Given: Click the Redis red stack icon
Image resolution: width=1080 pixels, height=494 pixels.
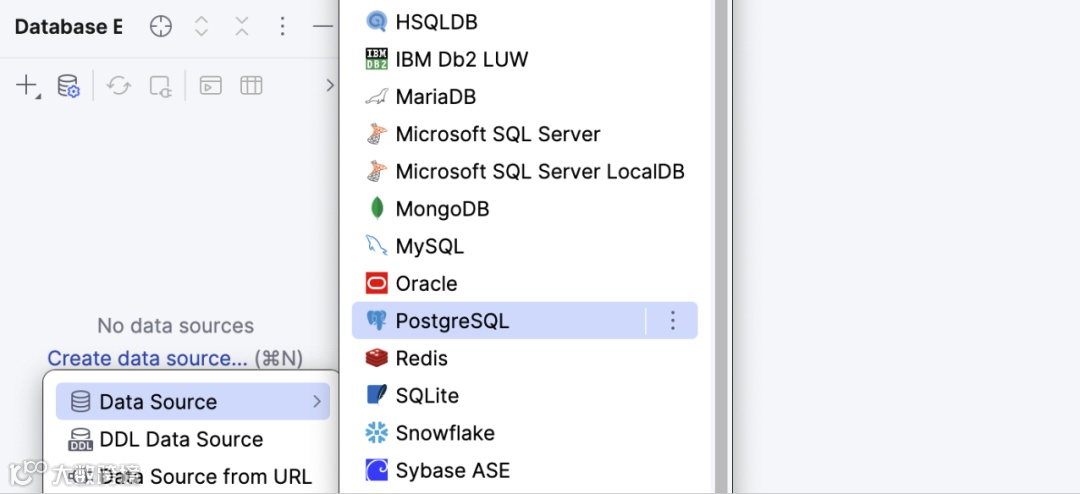Looking at the screenshot, I should tap(377, 358).
